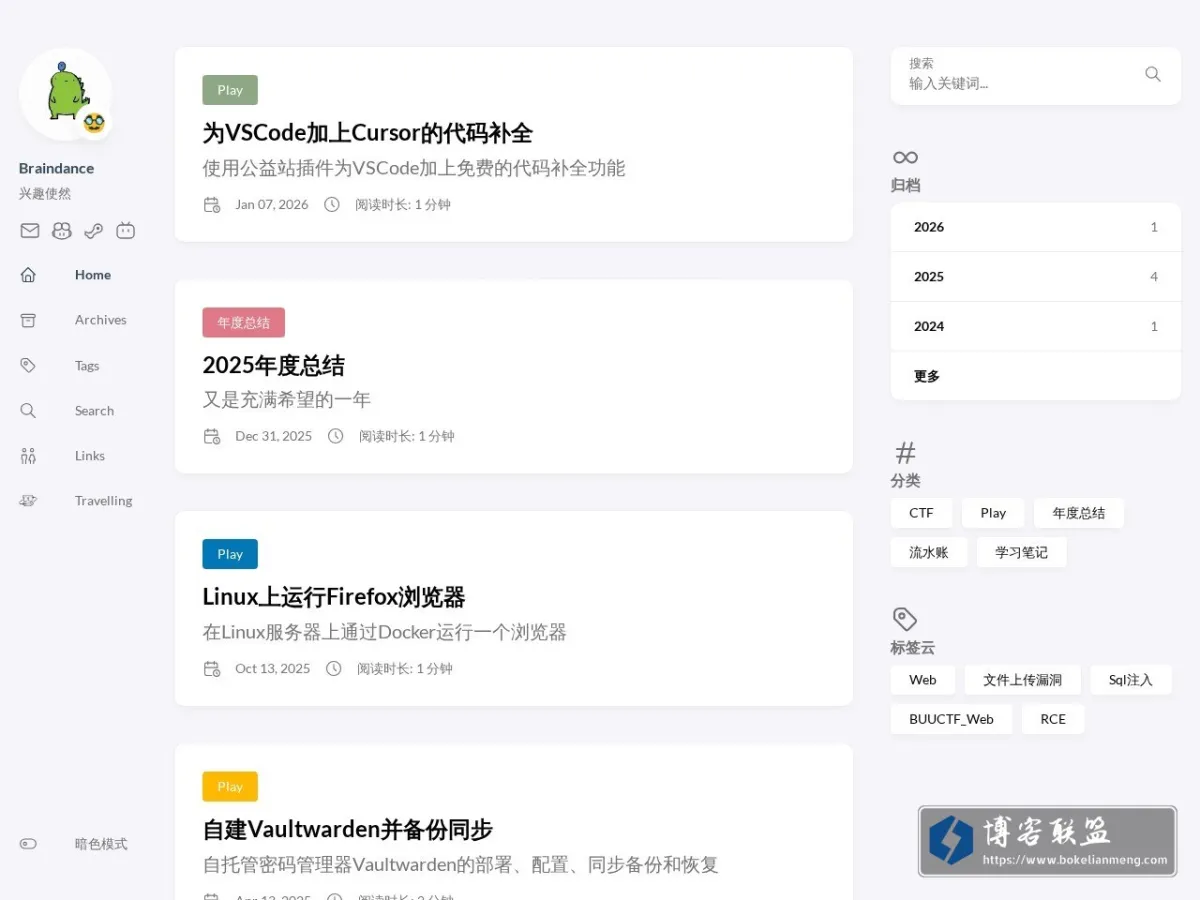Go to the Home menu item

(x=93, y=275)
